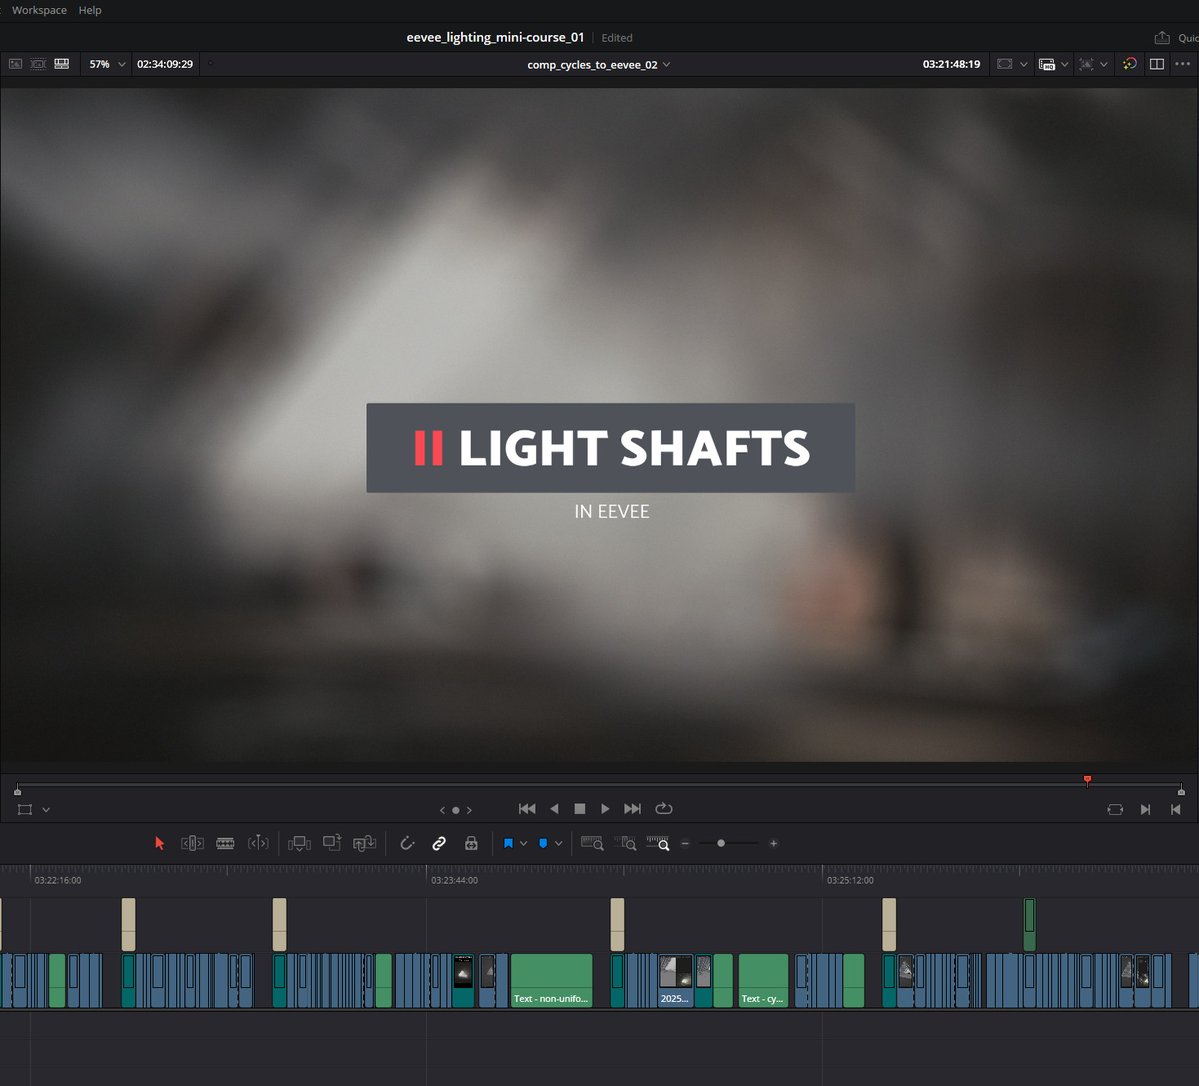This screenshot has width=1199, height=1086.
Task: Click the 03:23:44:00 timeline ruler mark
Action: pos(454,880)
